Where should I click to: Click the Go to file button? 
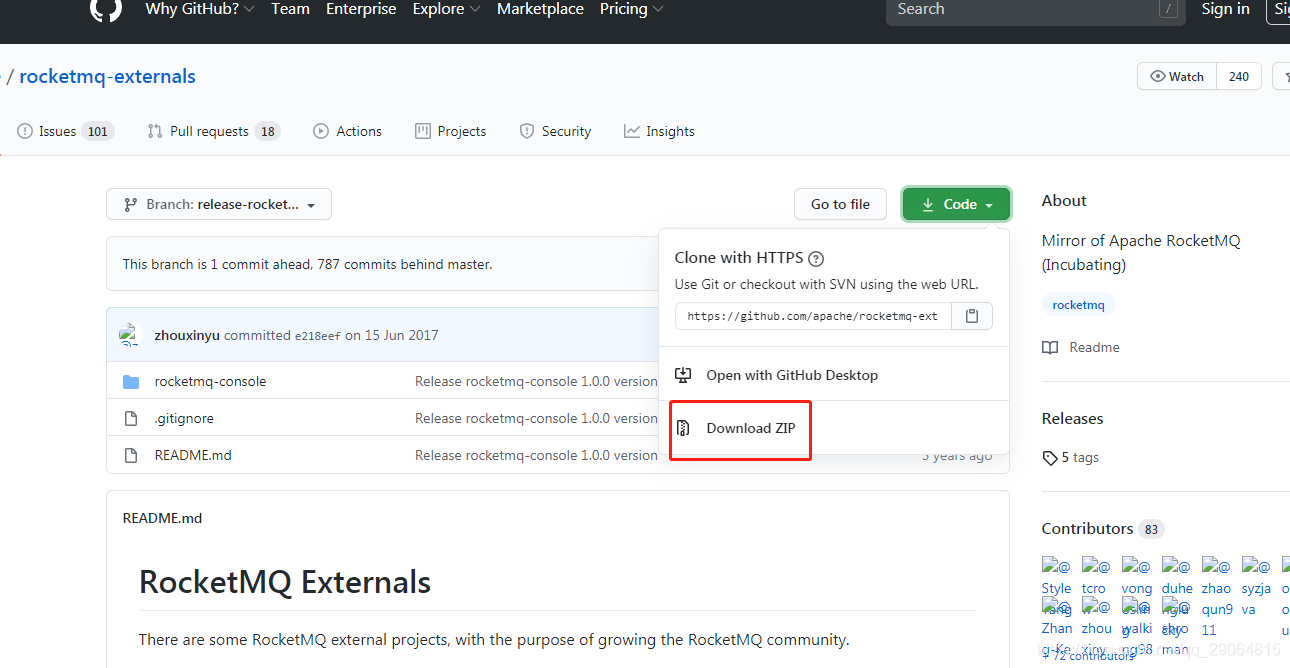pos(840,204)
